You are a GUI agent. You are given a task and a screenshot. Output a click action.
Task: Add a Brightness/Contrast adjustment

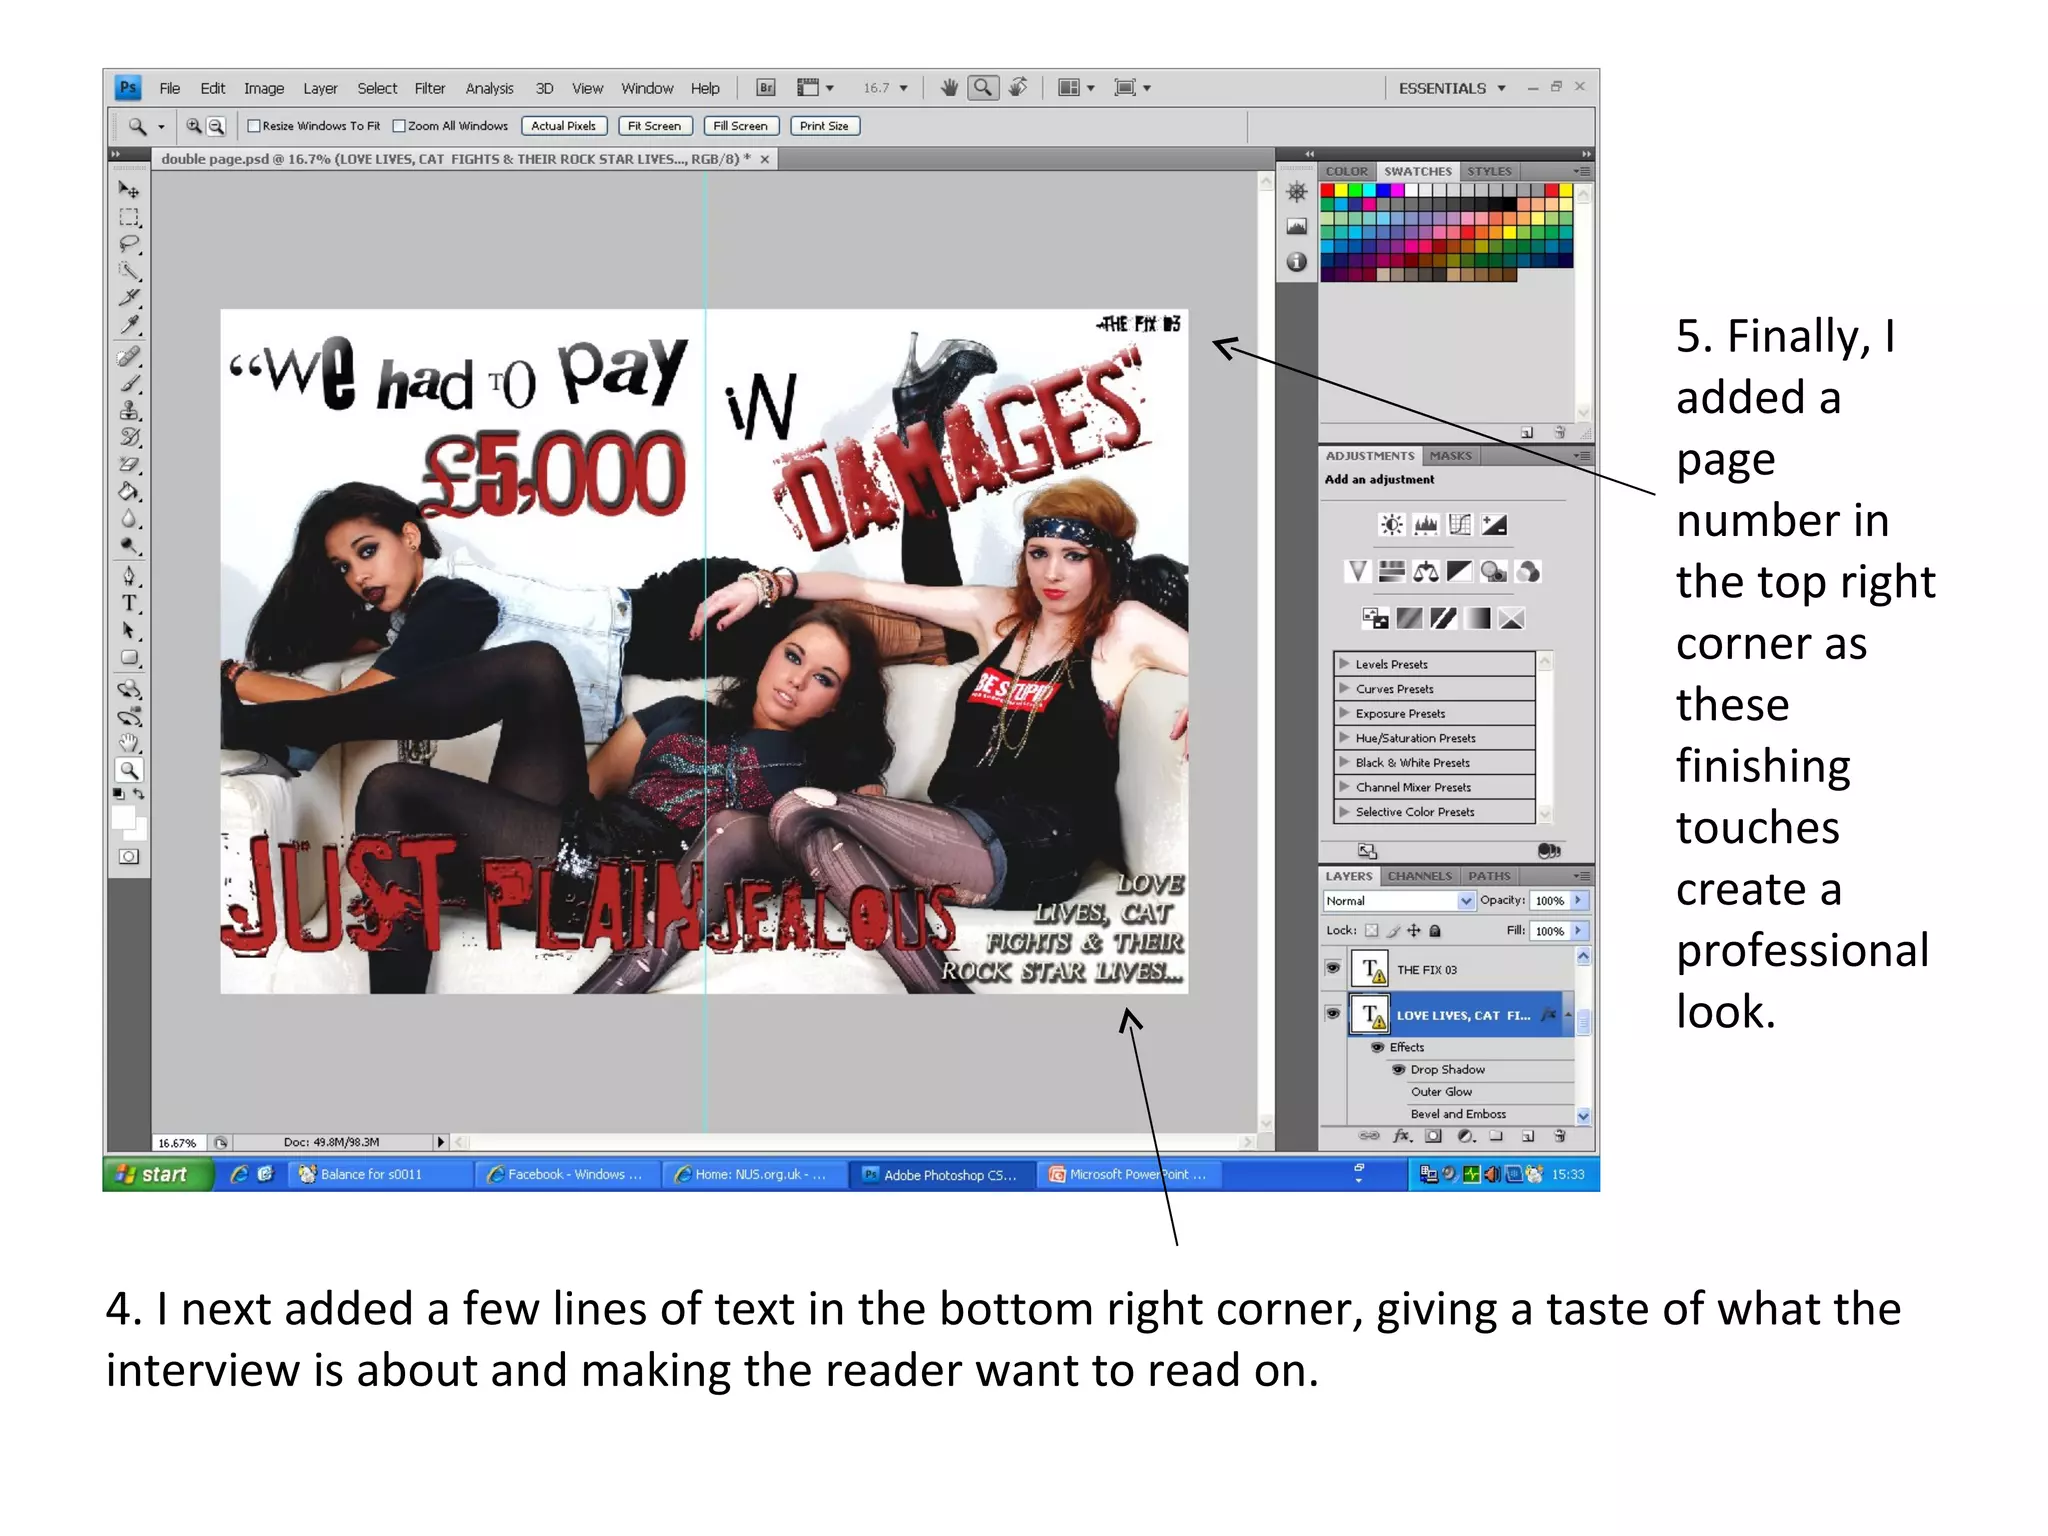click(1391, 524)
